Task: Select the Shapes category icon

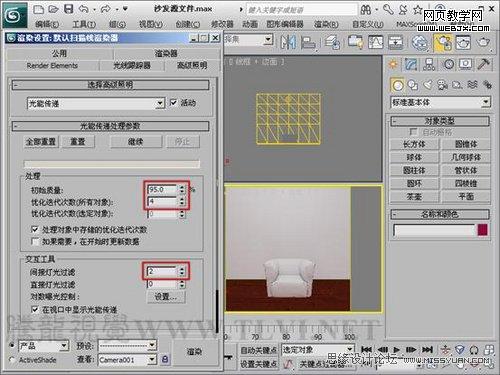Action: (413, 85)
